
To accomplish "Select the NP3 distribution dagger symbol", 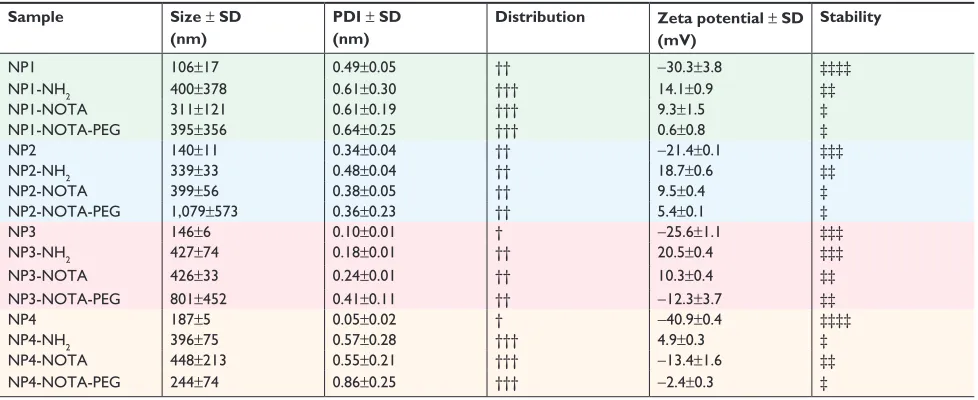I will [x=498, y=233].
